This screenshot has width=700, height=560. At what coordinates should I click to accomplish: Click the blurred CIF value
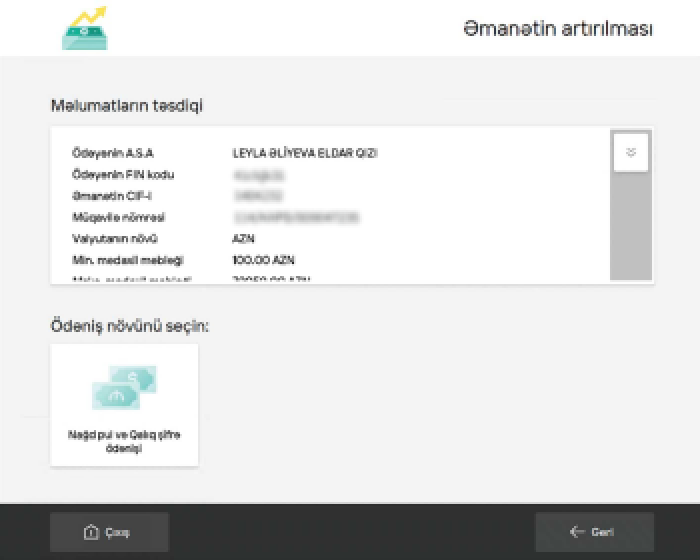258,196
